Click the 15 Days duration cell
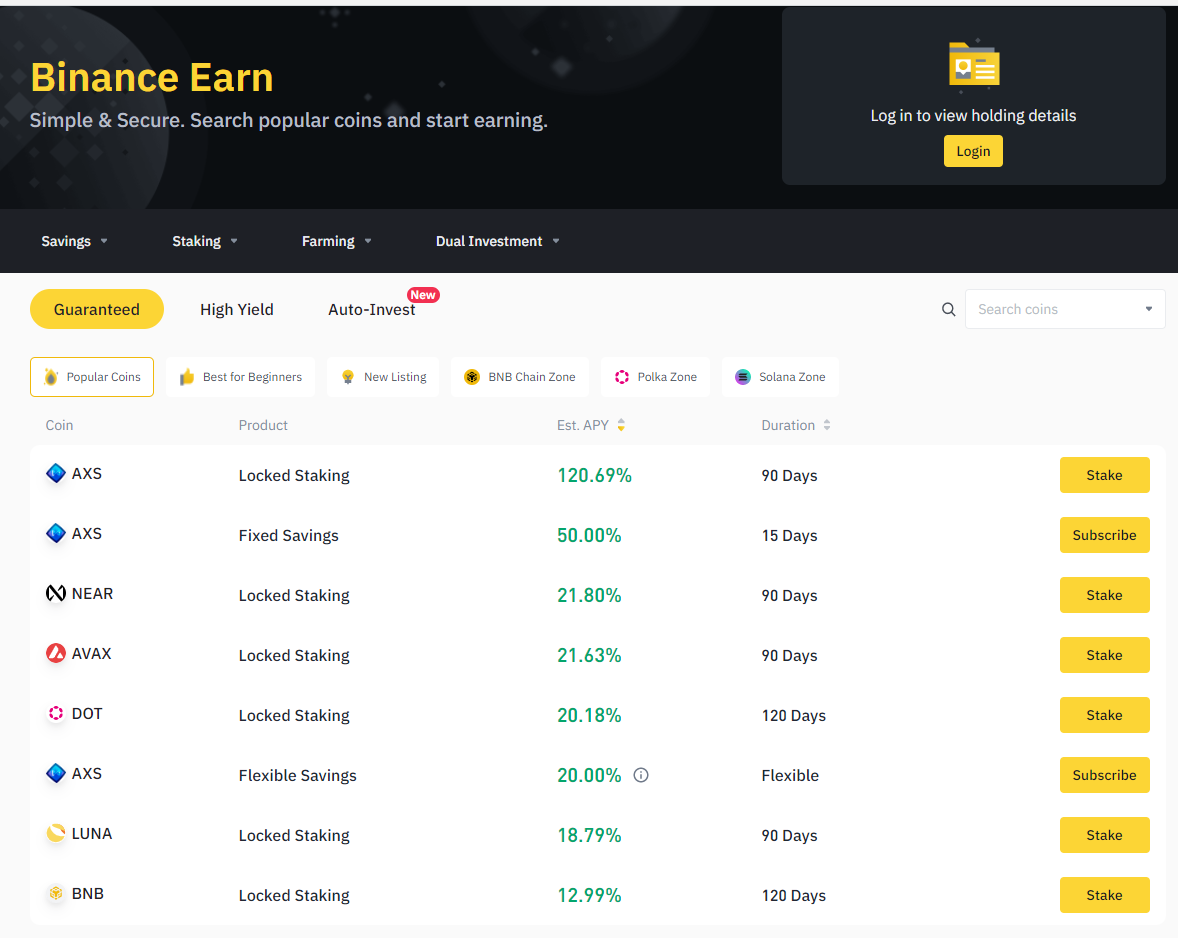The image size is (1178, 938). click(x=789, y=535)
